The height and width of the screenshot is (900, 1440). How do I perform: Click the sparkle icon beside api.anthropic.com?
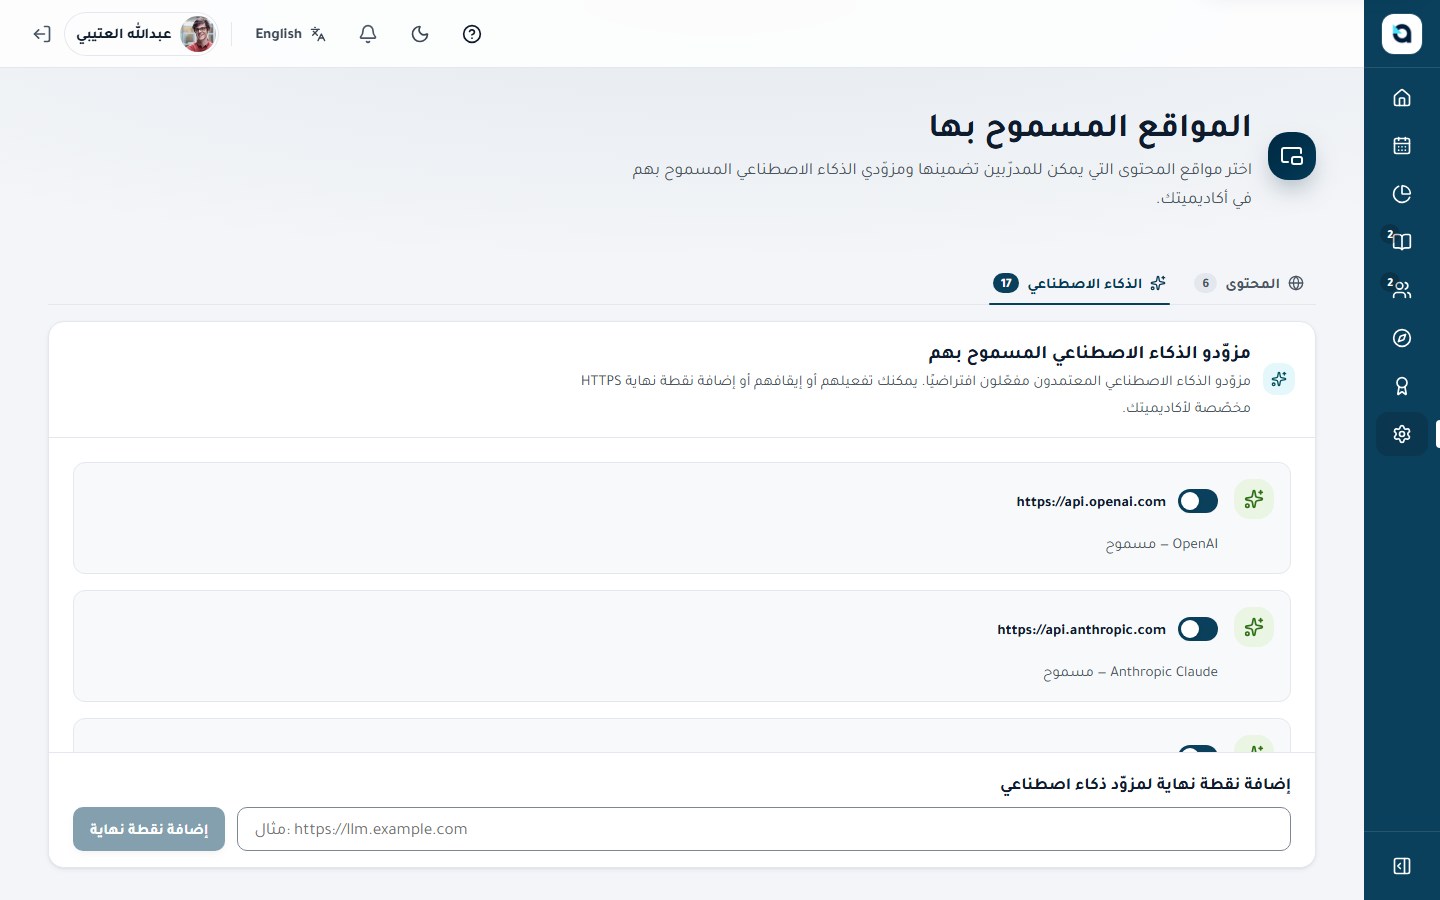tap(1254, 627)
